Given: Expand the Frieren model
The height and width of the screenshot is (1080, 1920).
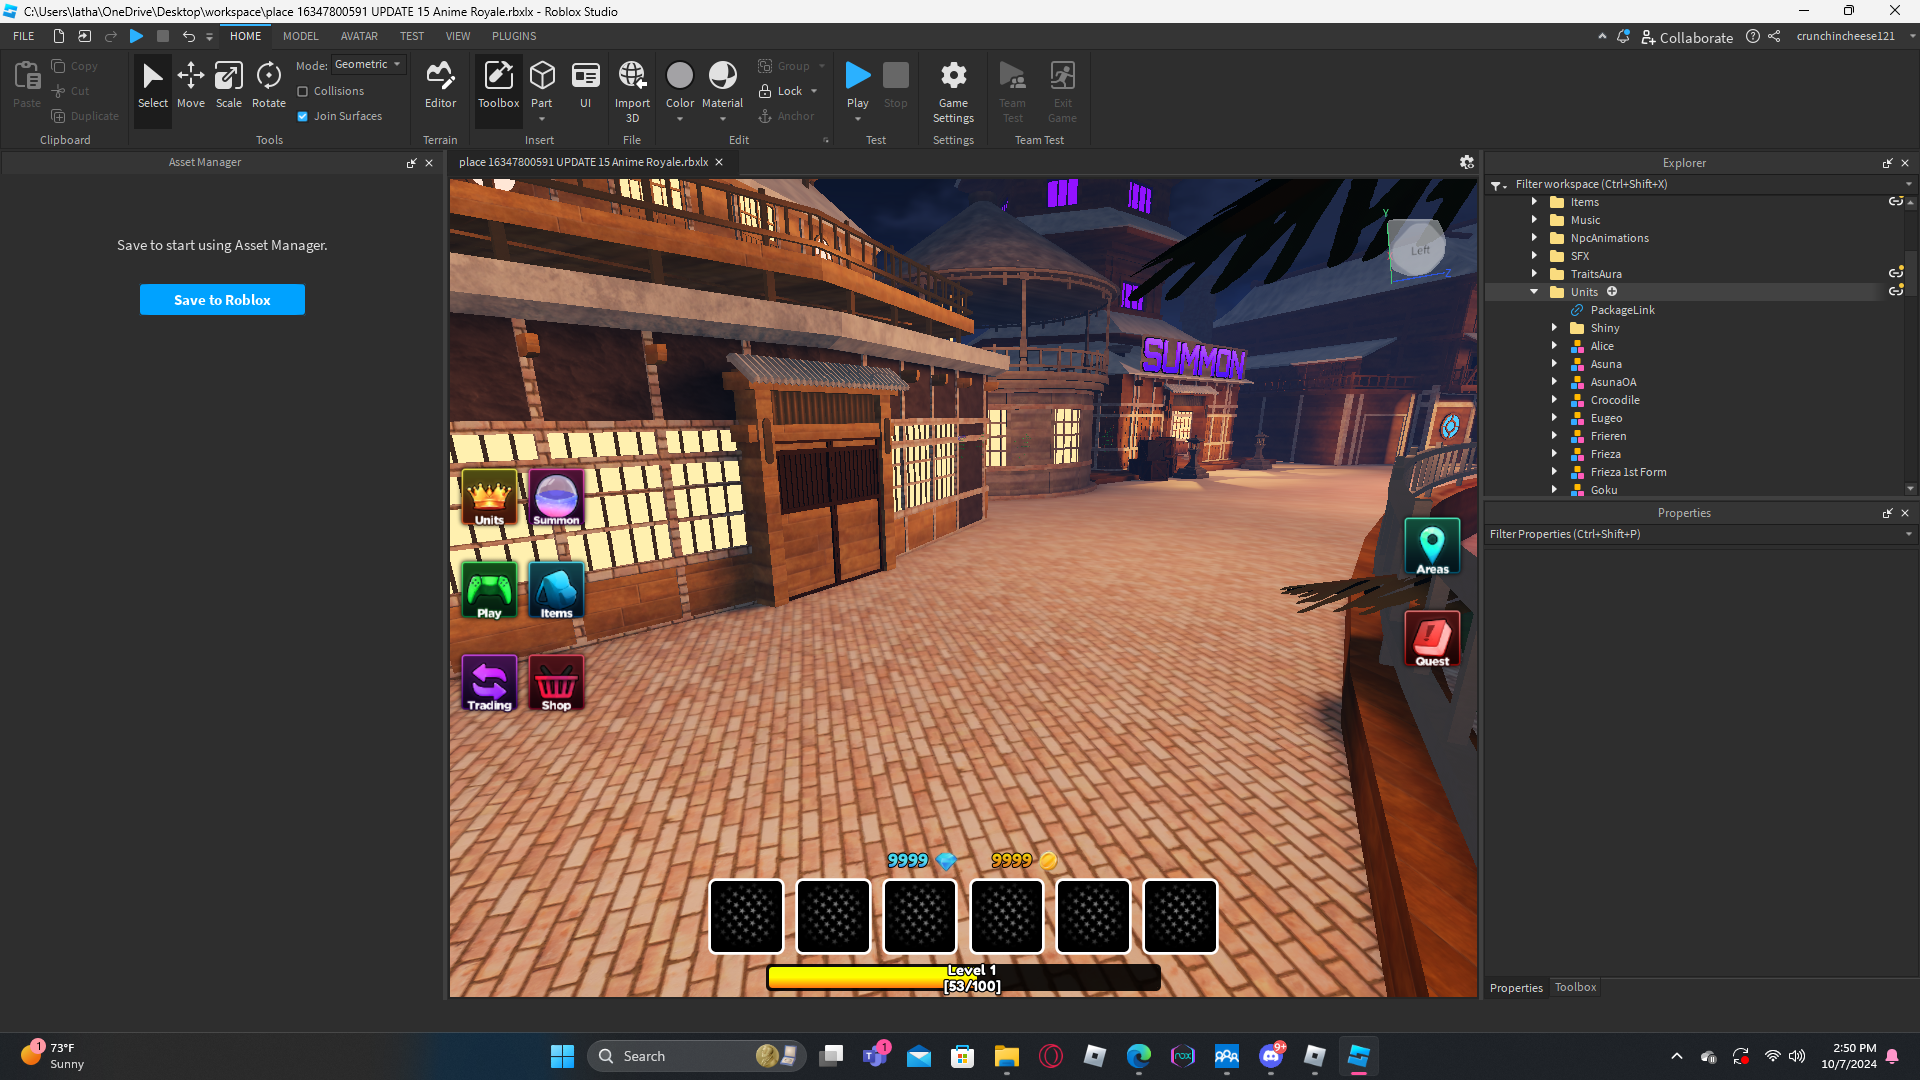Looking at the screenshot, I should pyautogui.click(x=1554, y=436).
